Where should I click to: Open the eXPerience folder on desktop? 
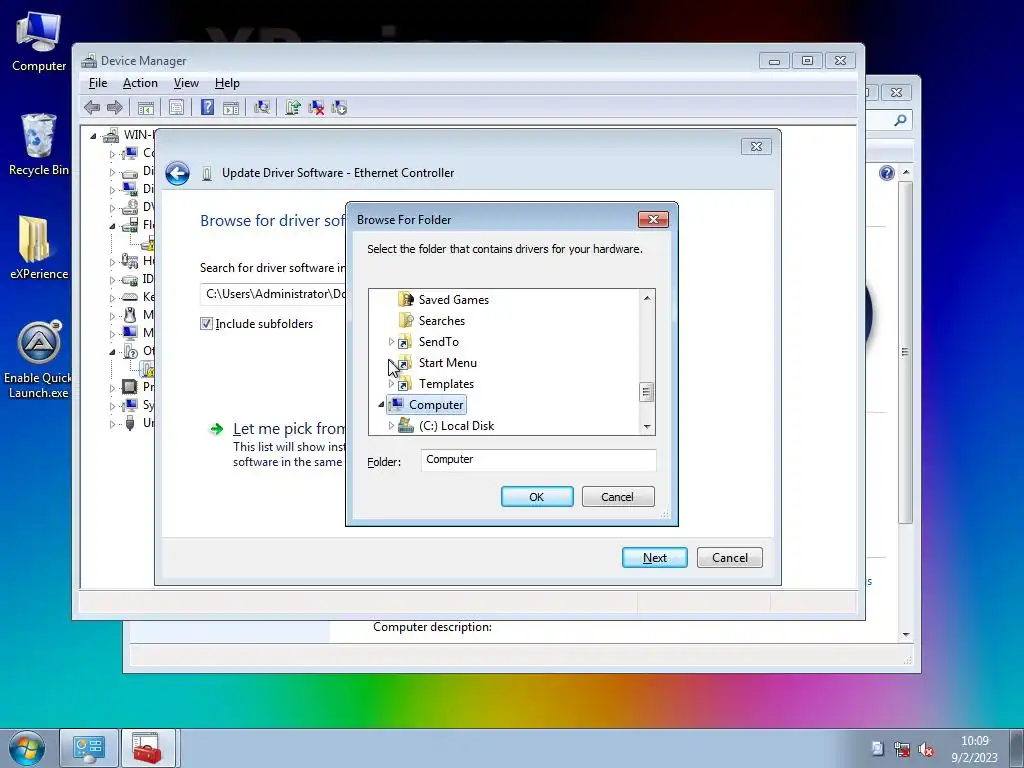(39, 248)
